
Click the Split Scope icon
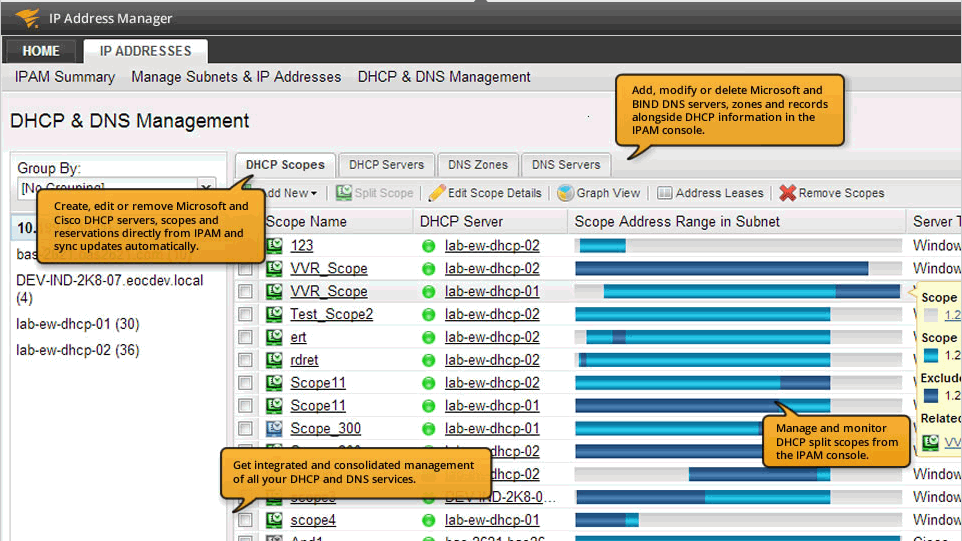[344, 193]
